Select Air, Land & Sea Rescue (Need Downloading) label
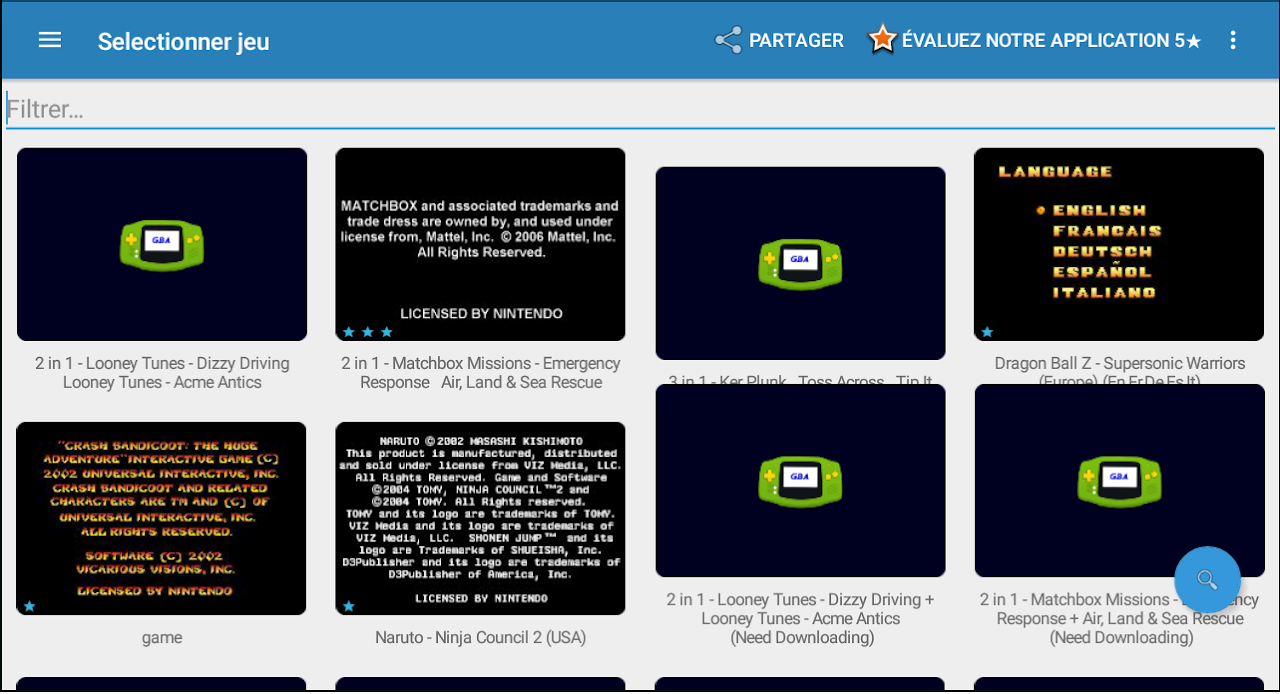The width and height of the screenshot is (1280, 694). (1120, 618)
